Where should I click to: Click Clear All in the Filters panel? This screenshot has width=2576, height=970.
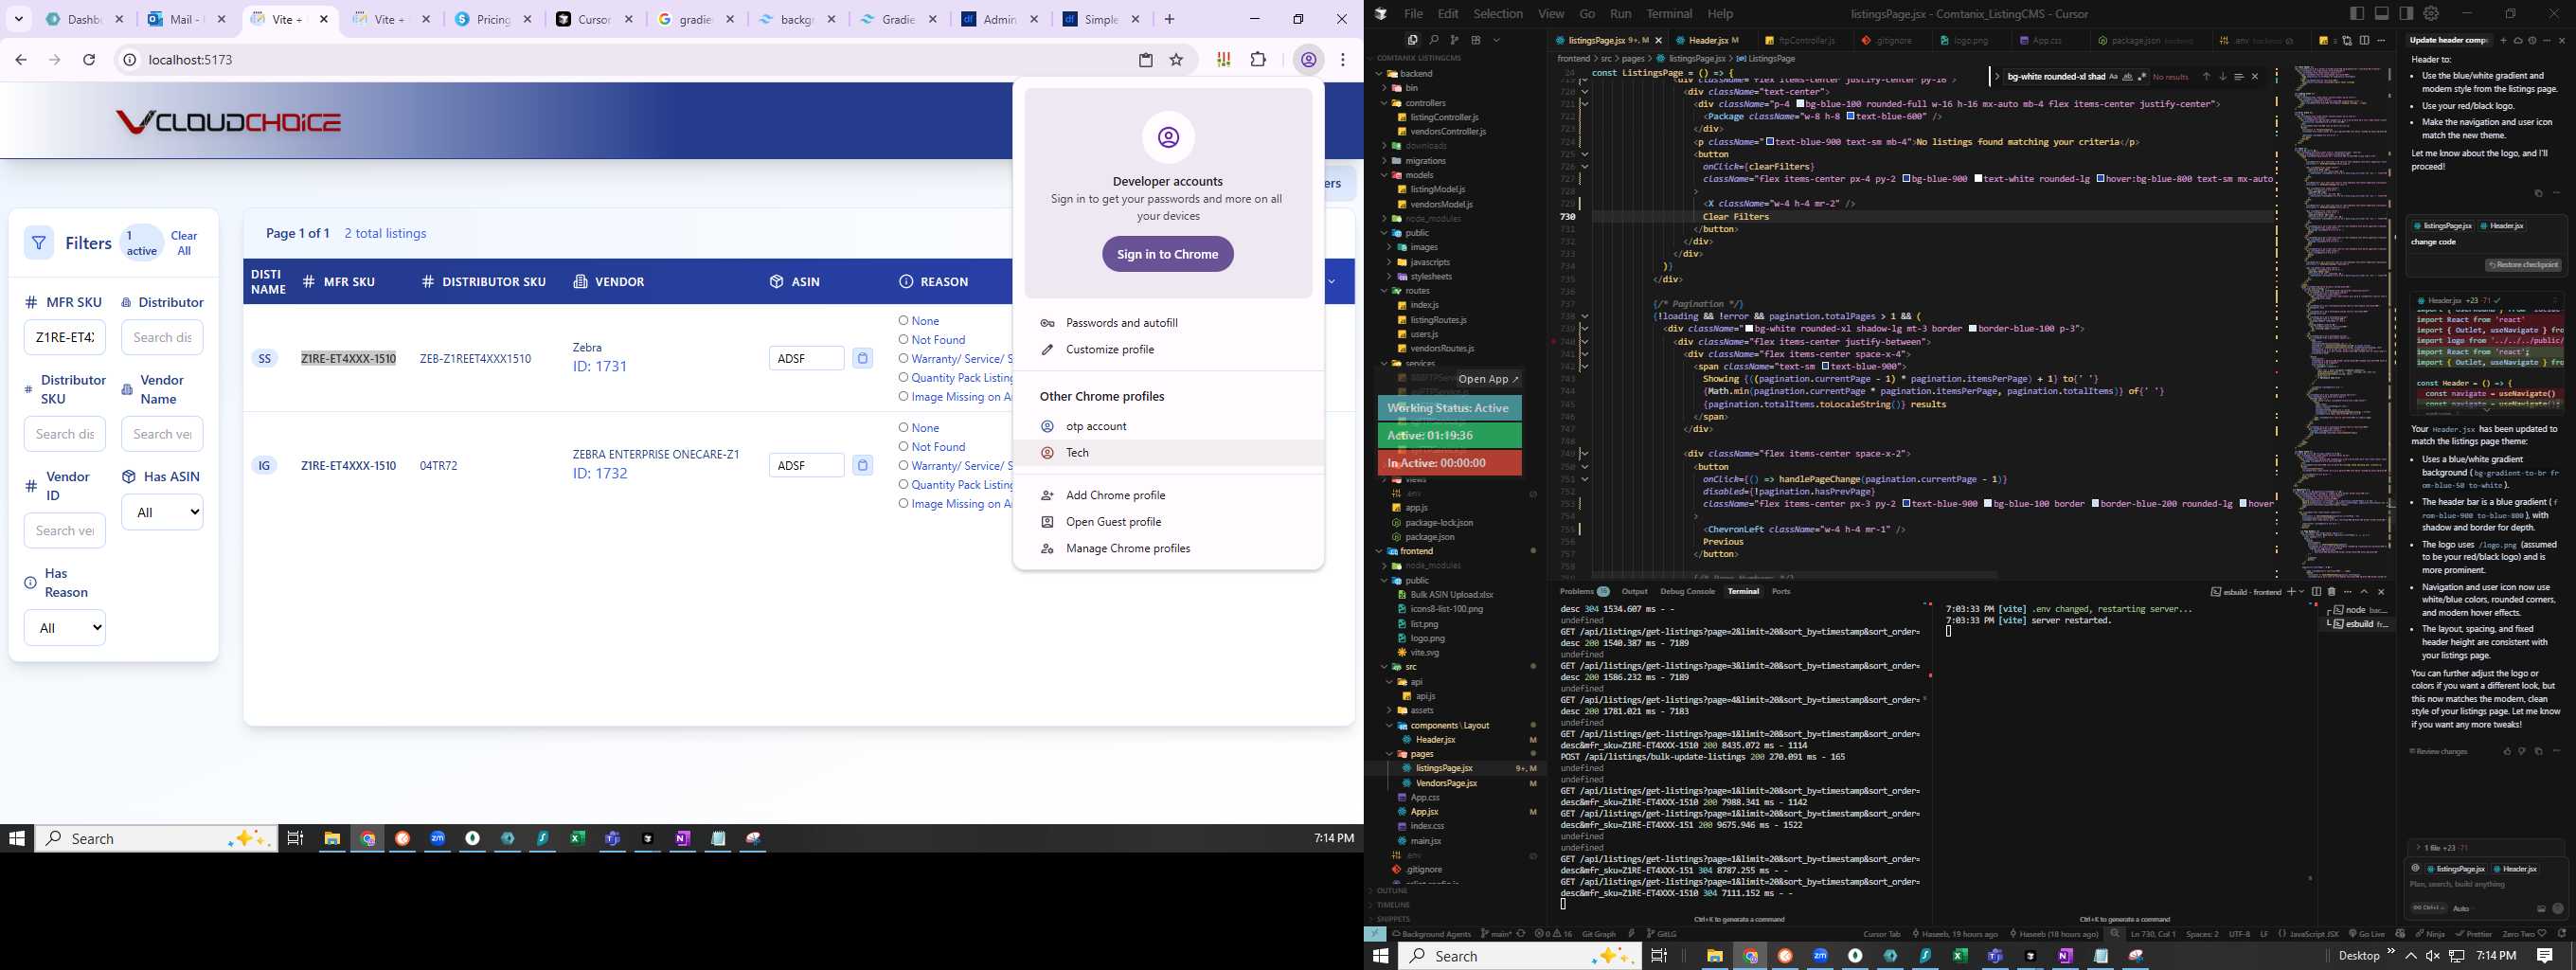point(184,243)
